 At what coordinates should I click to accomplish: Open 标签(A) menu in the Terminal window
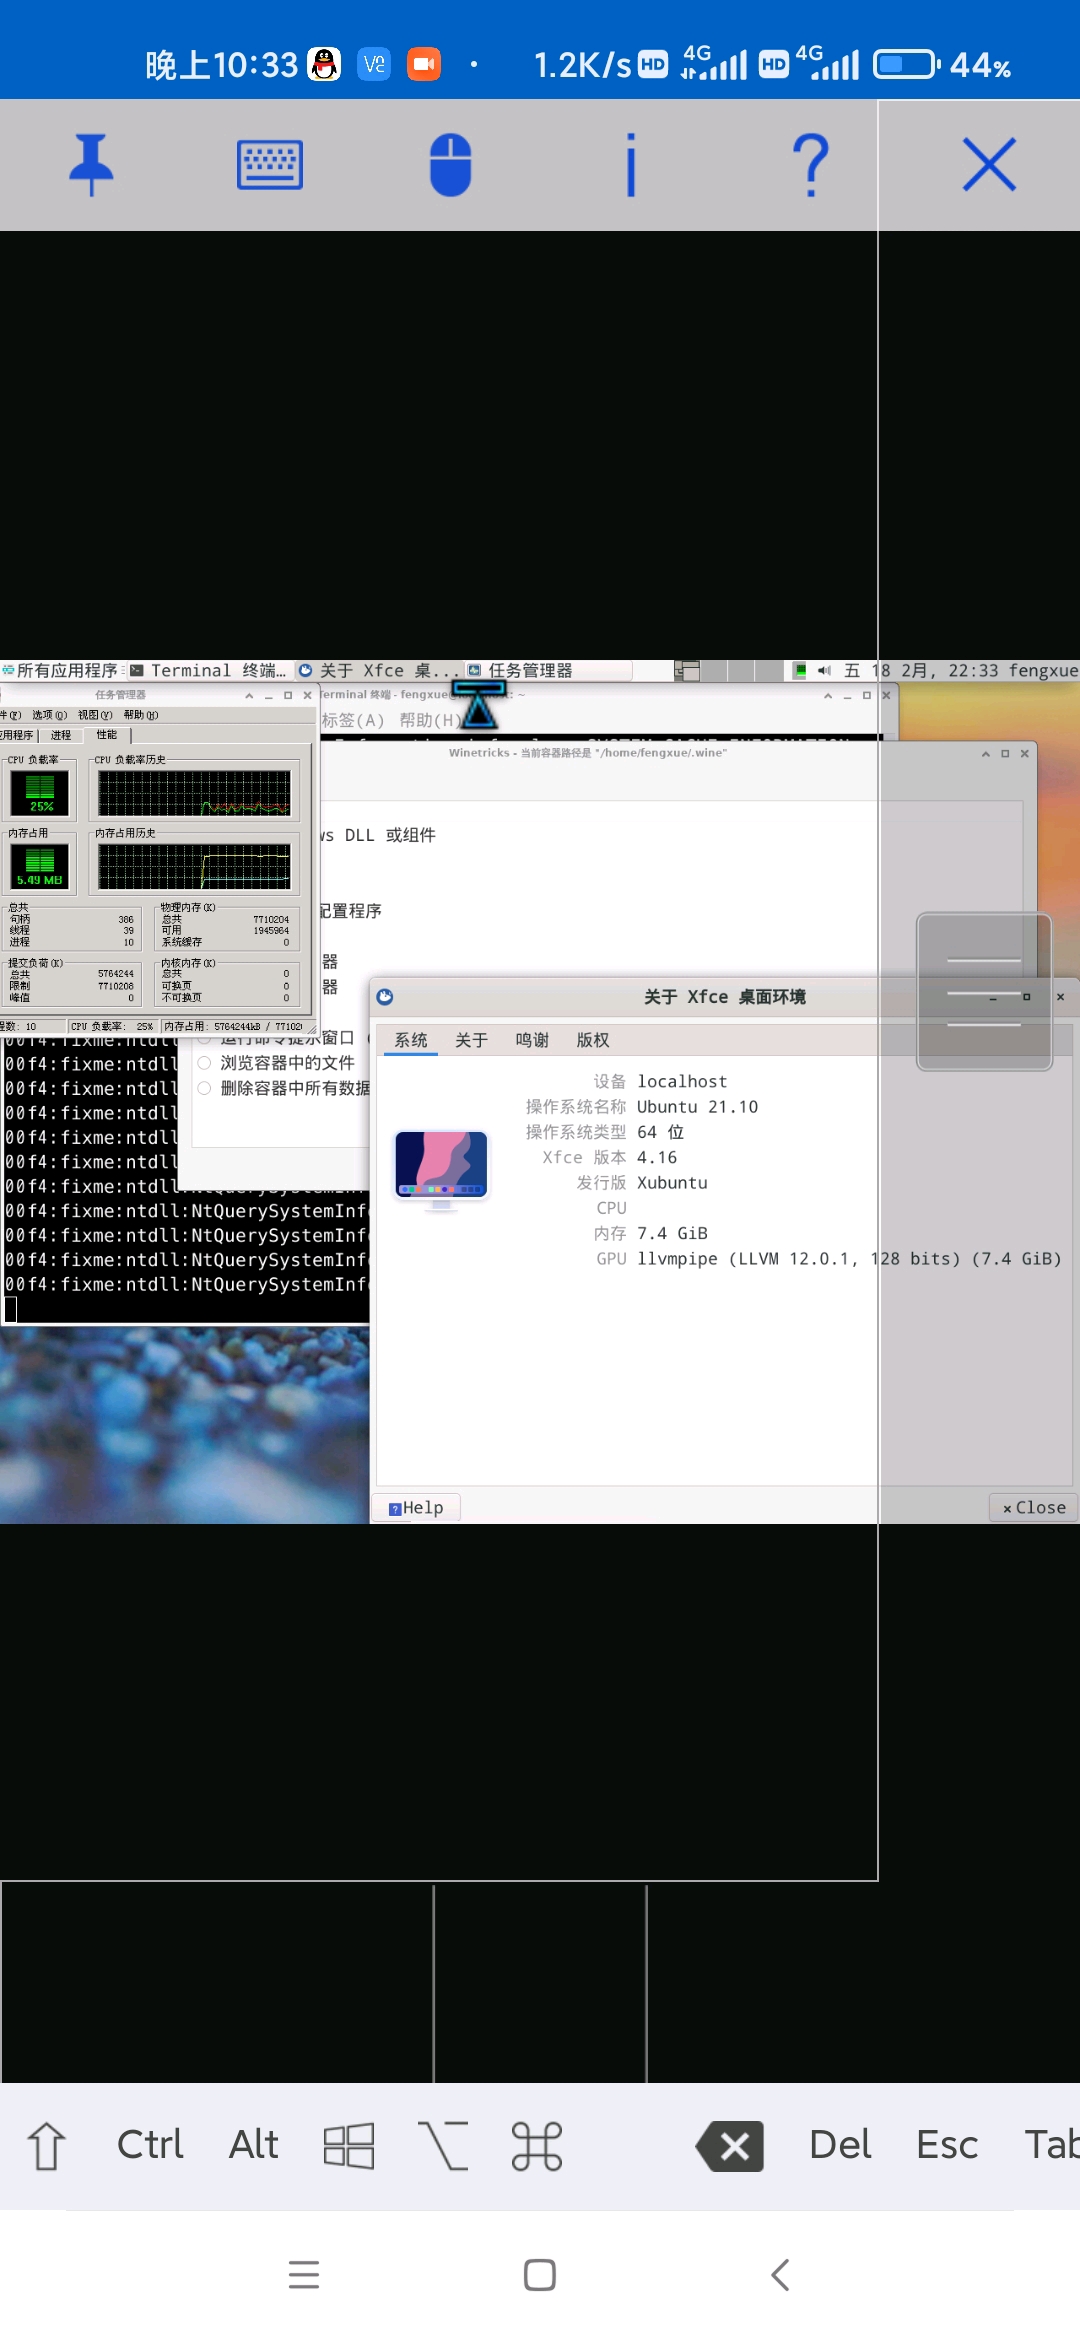point(353,720)
